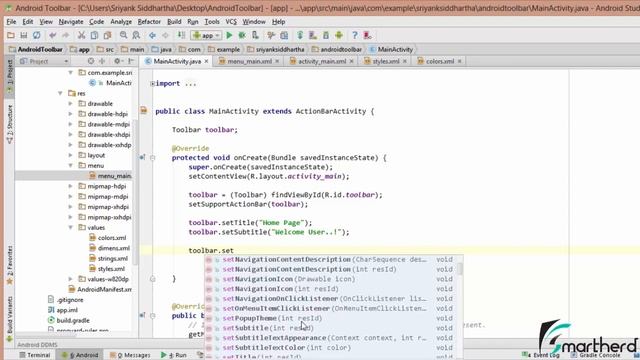The height and width of the screenshot is (360, 640).
Task: Expand the drawable folder
Action: click(x=71, y=104)
